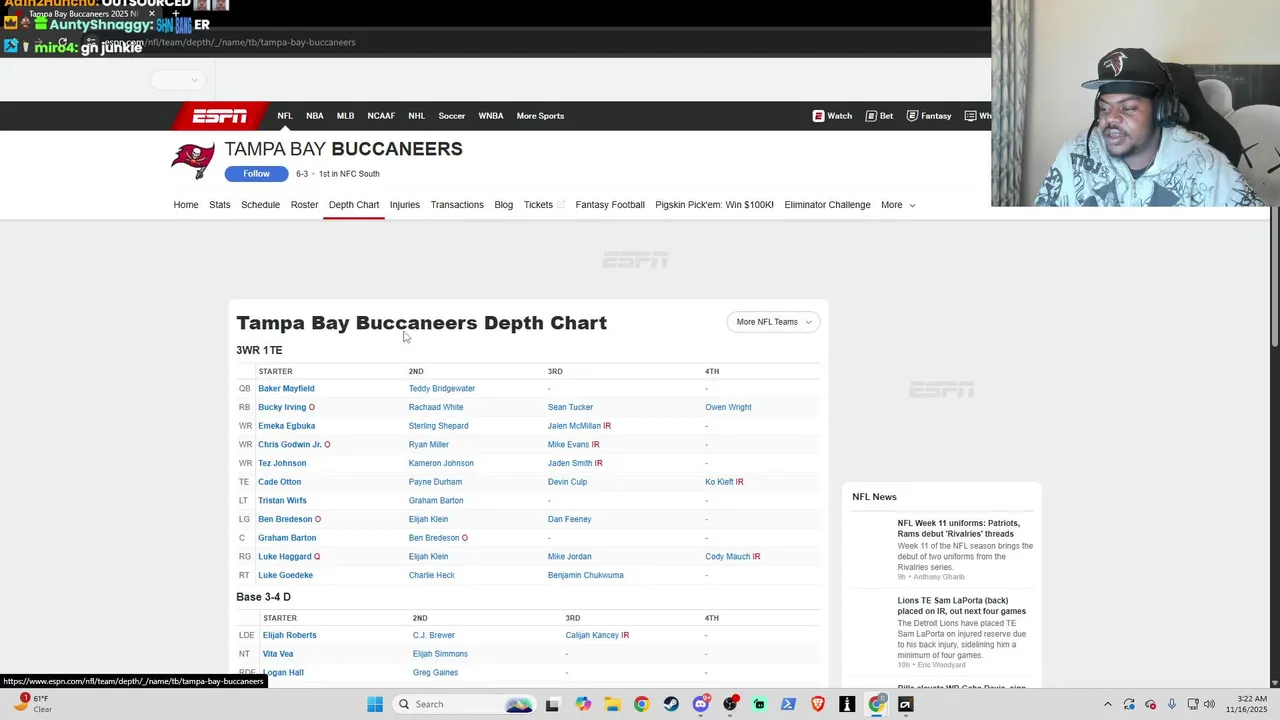Open Rachaad White's player page

click(436, 407)
